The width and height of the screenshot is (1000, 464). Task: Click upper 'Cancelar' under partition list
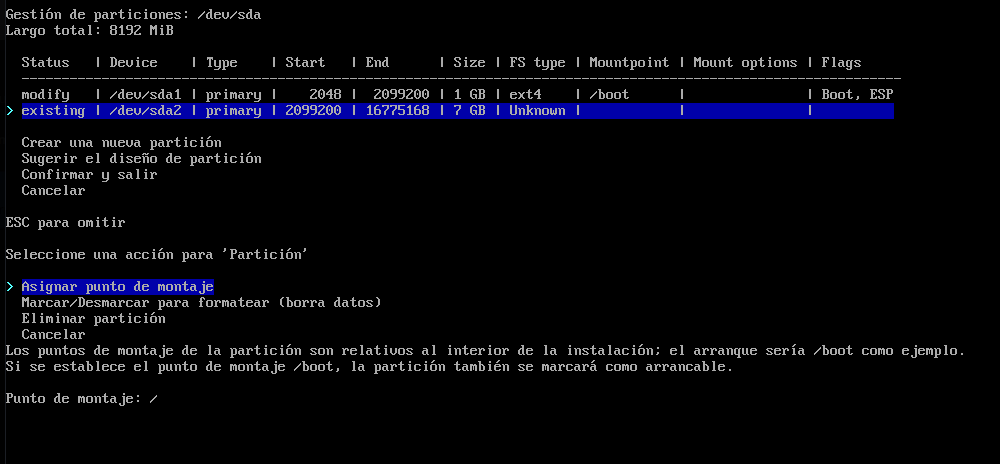click(53, 190)
